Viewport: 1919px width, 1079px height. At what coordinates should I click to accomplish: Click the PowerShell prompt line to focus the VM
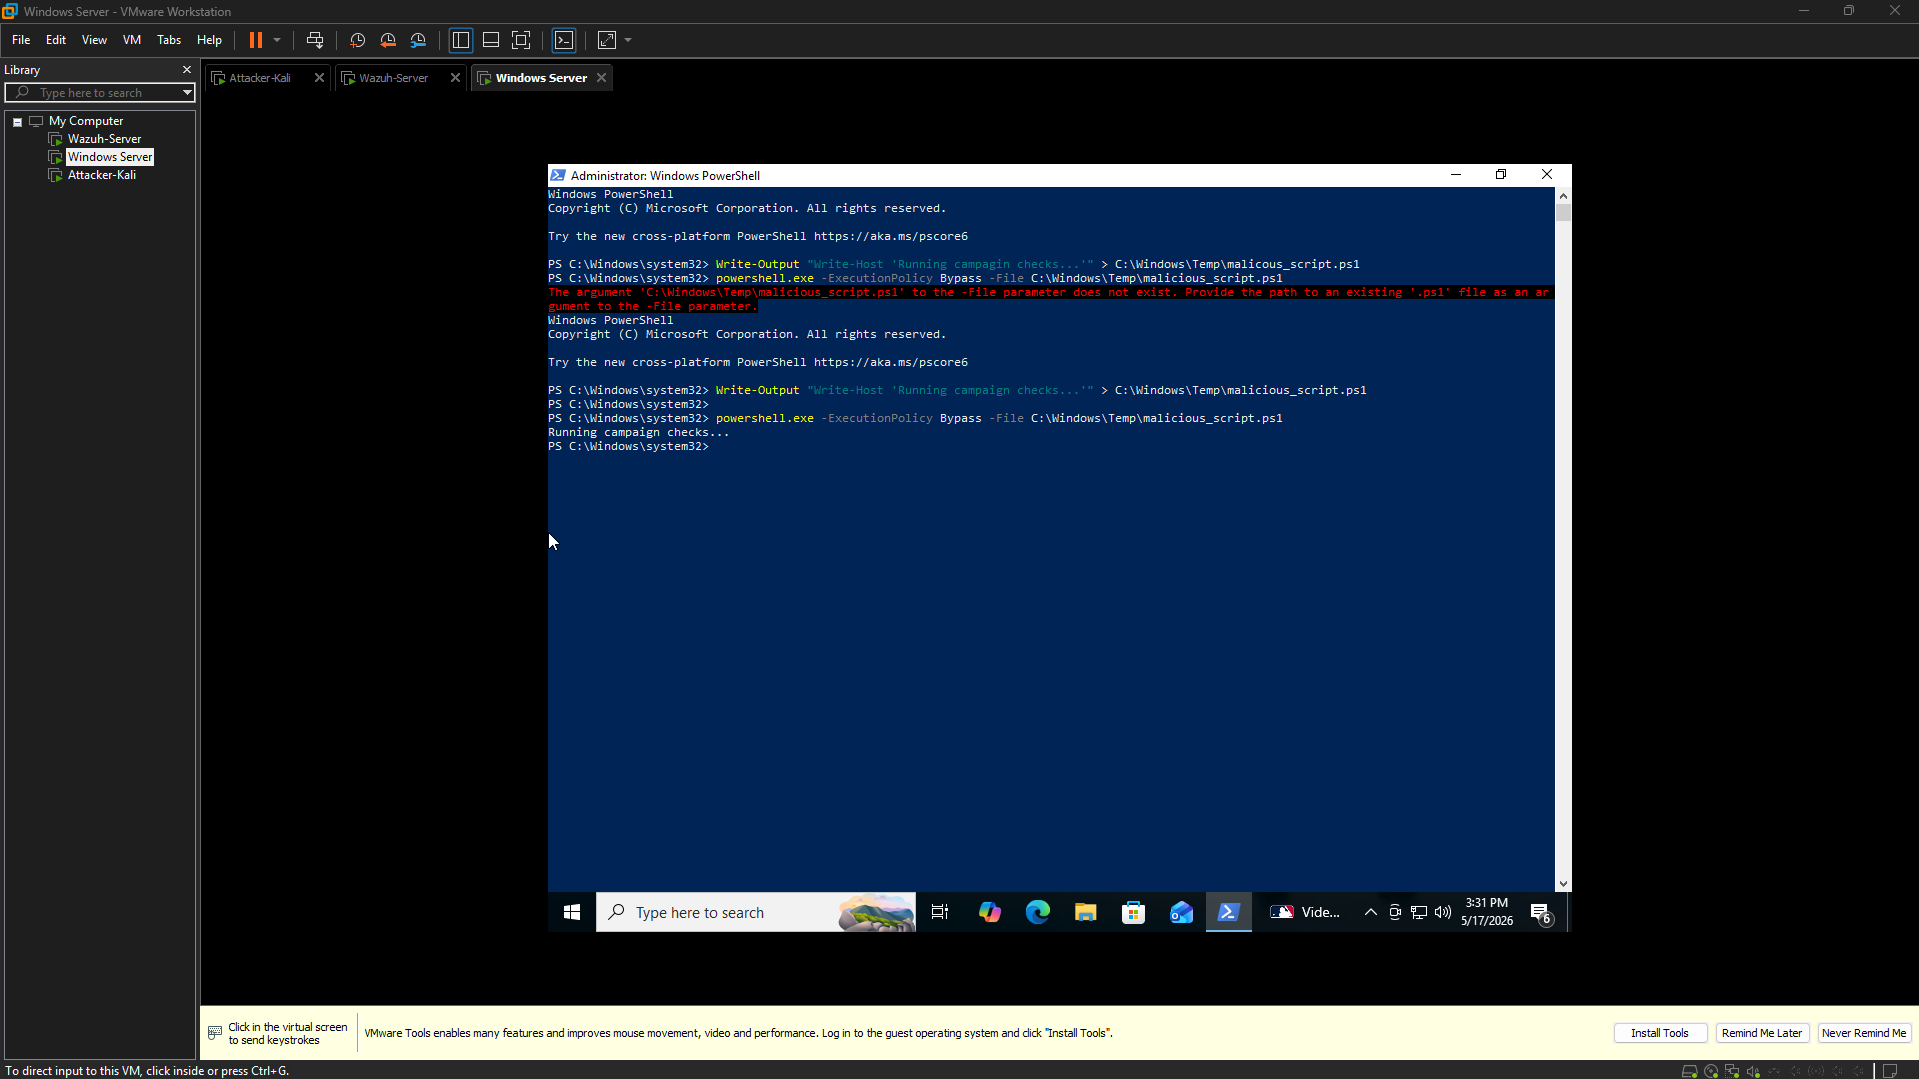(628, 447)
